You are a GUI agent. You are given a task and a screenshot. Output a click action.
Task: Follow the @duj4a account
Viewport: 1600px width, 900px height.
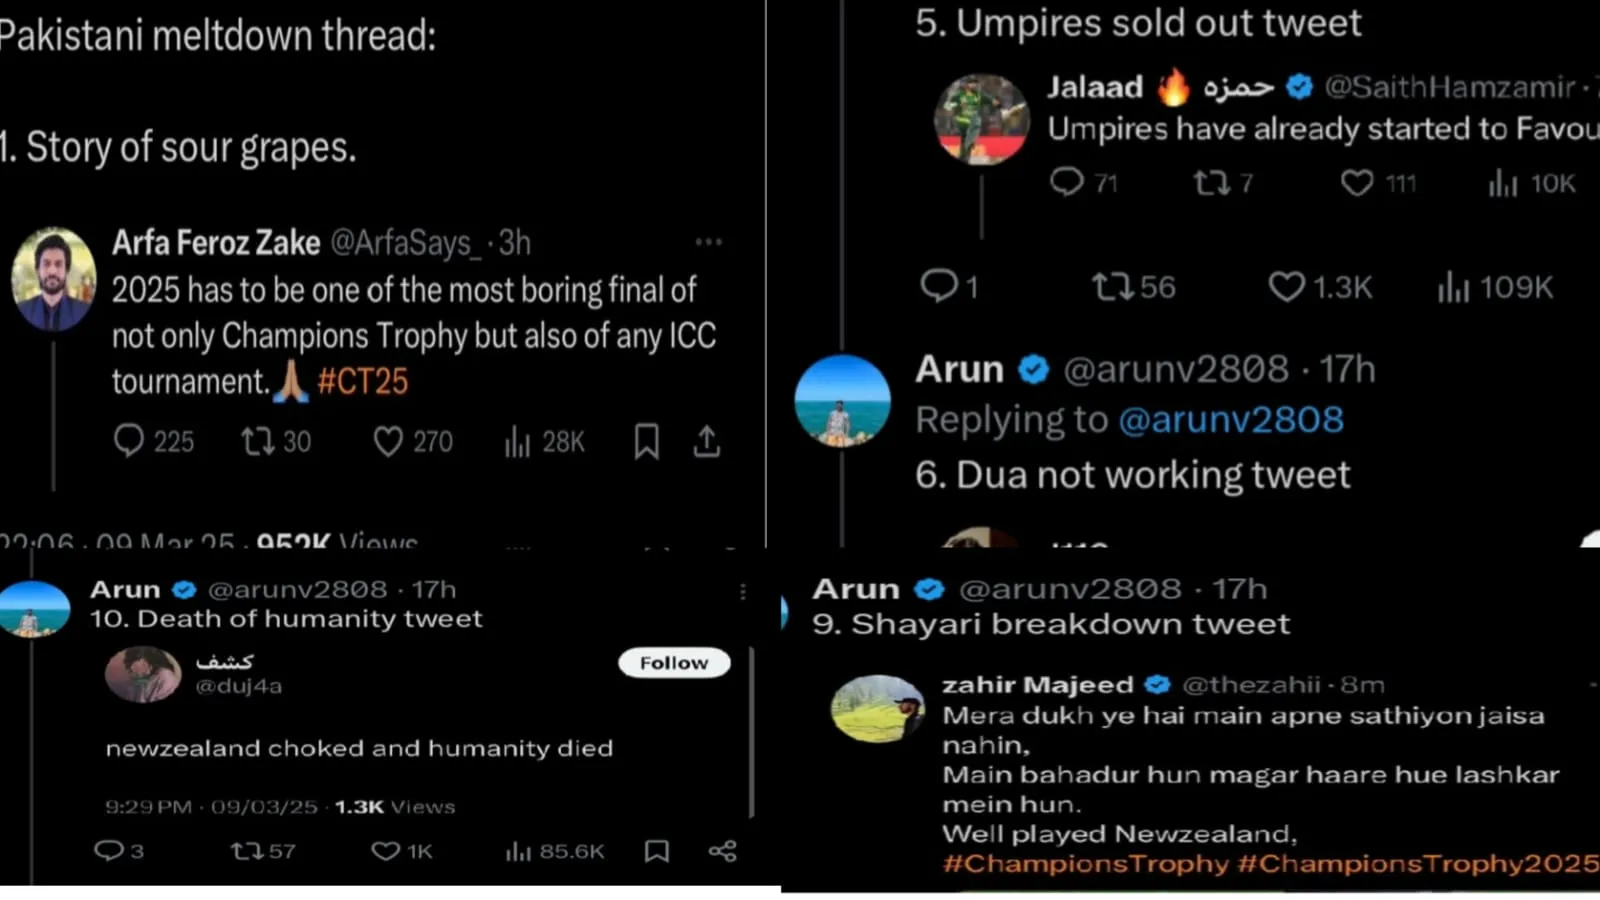point(674,662)
